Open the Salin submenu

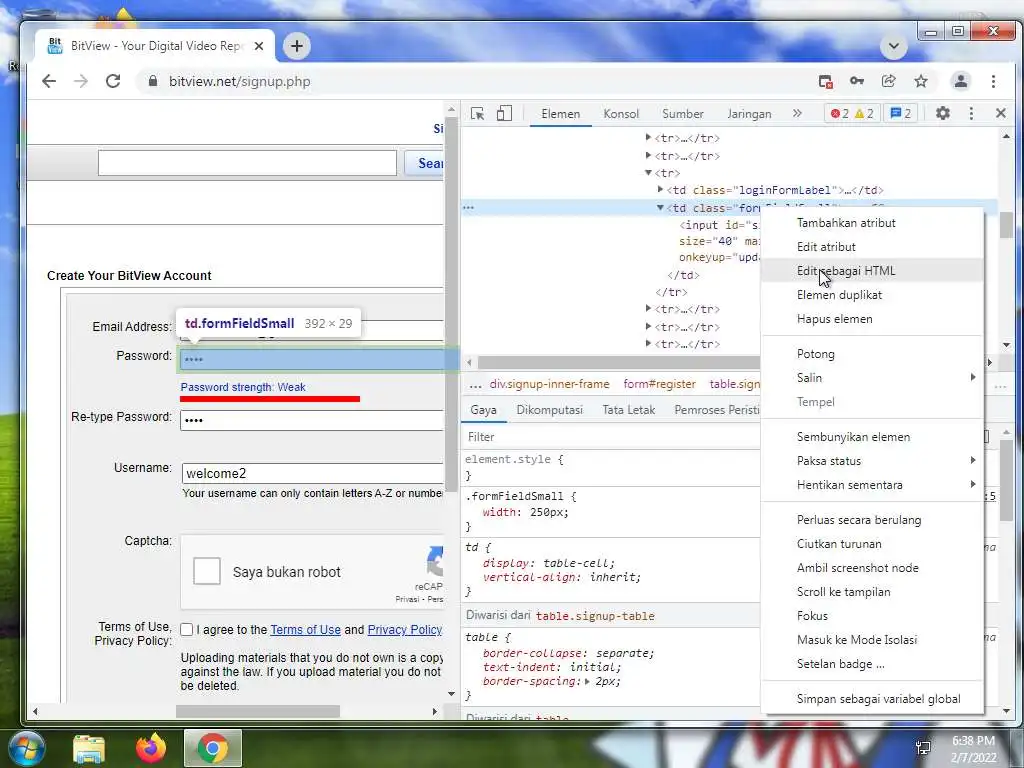point(872,377)
